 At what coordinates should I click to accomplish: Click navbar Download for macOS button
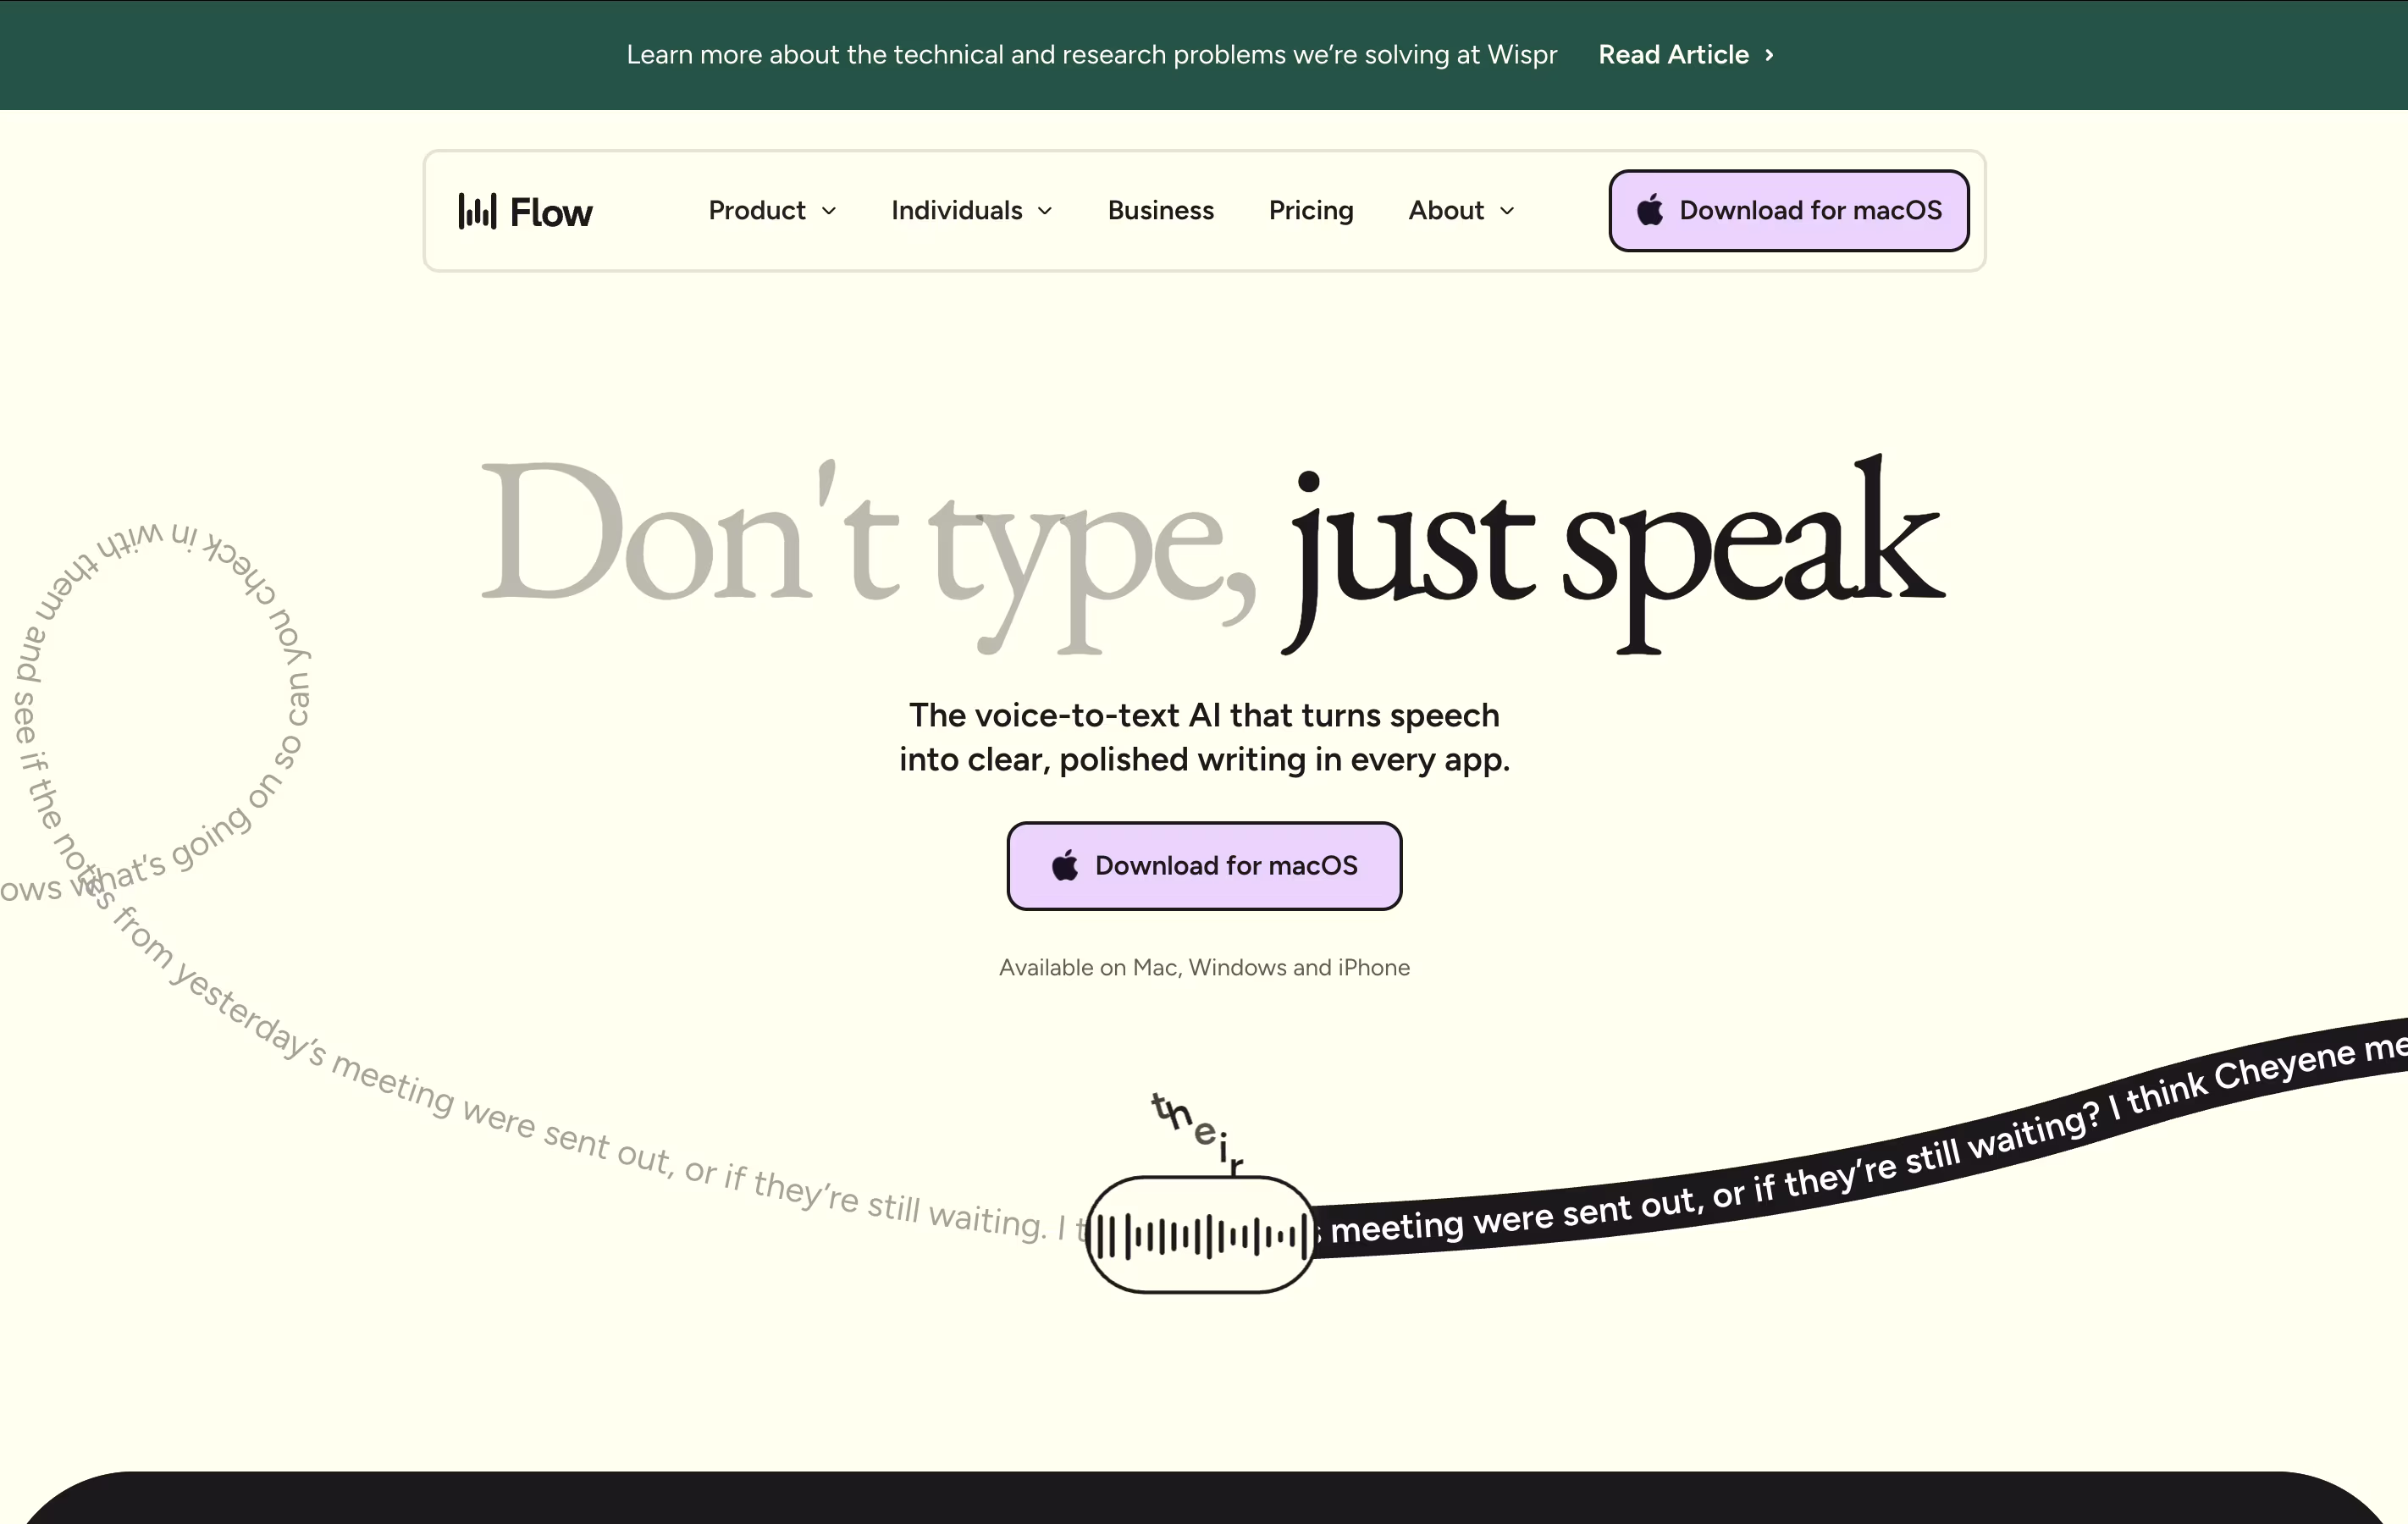pos(1788,210)
